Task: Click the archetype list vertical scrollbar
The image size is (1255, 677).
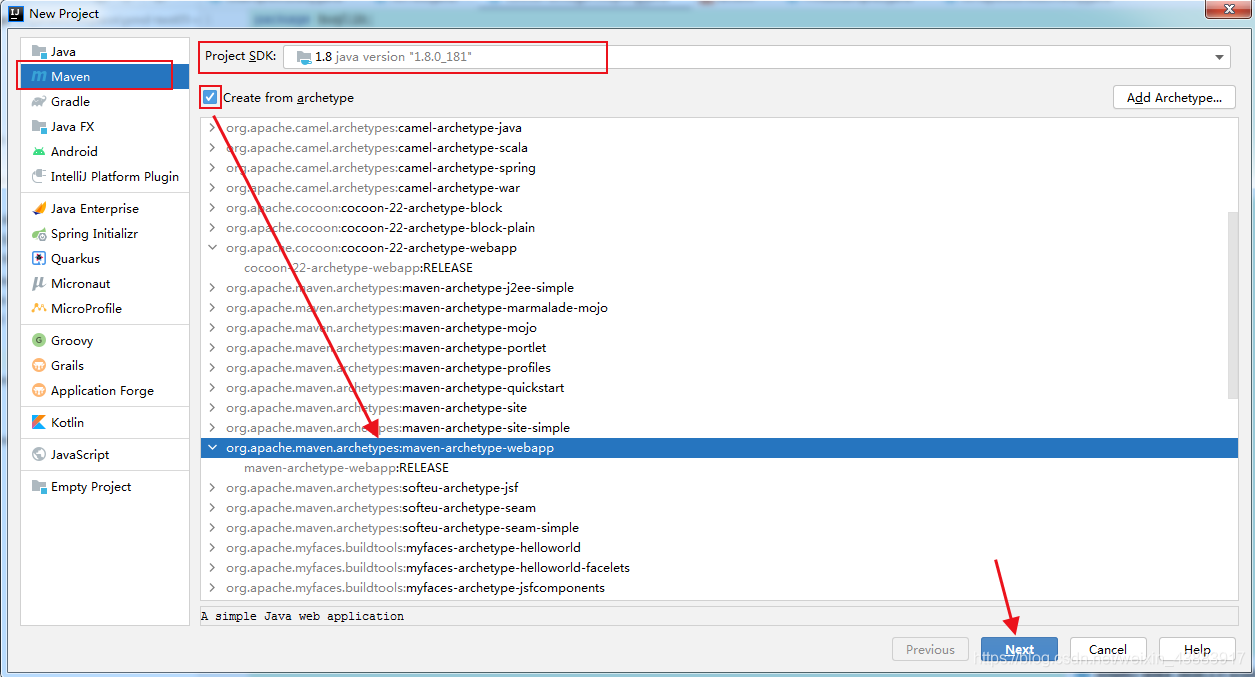Action: point(1232,305)
